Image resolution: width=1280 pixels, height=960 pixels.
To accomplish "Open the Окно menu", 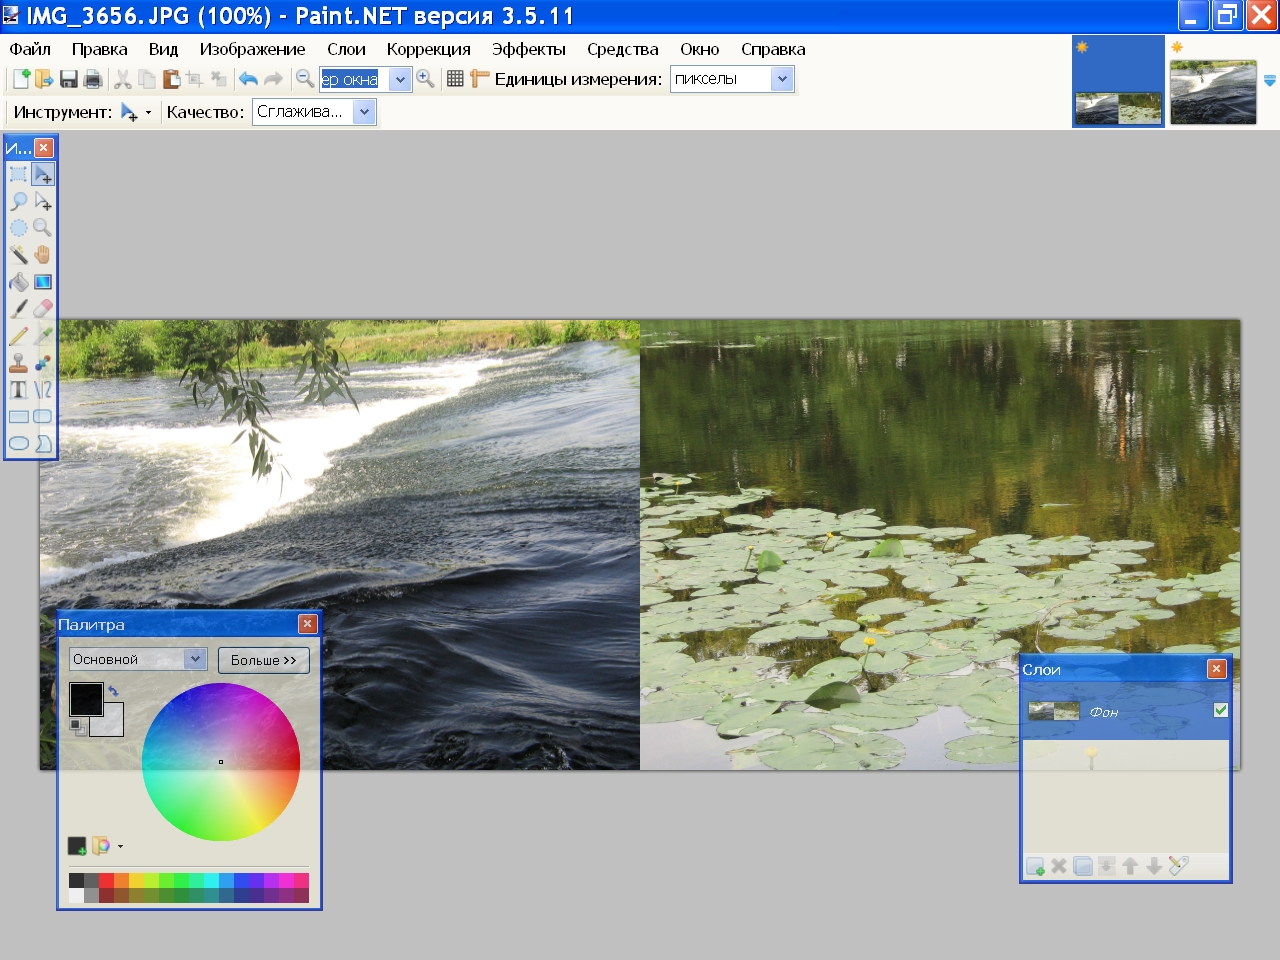I will (699, 49).
